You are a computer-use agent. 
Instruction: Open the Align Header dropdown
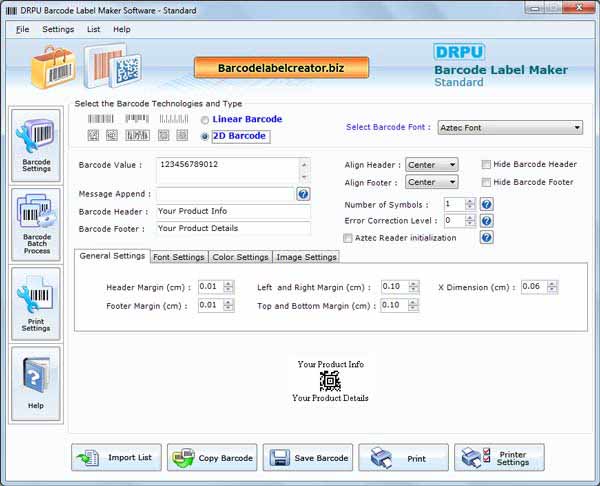[x=431, y=165]
